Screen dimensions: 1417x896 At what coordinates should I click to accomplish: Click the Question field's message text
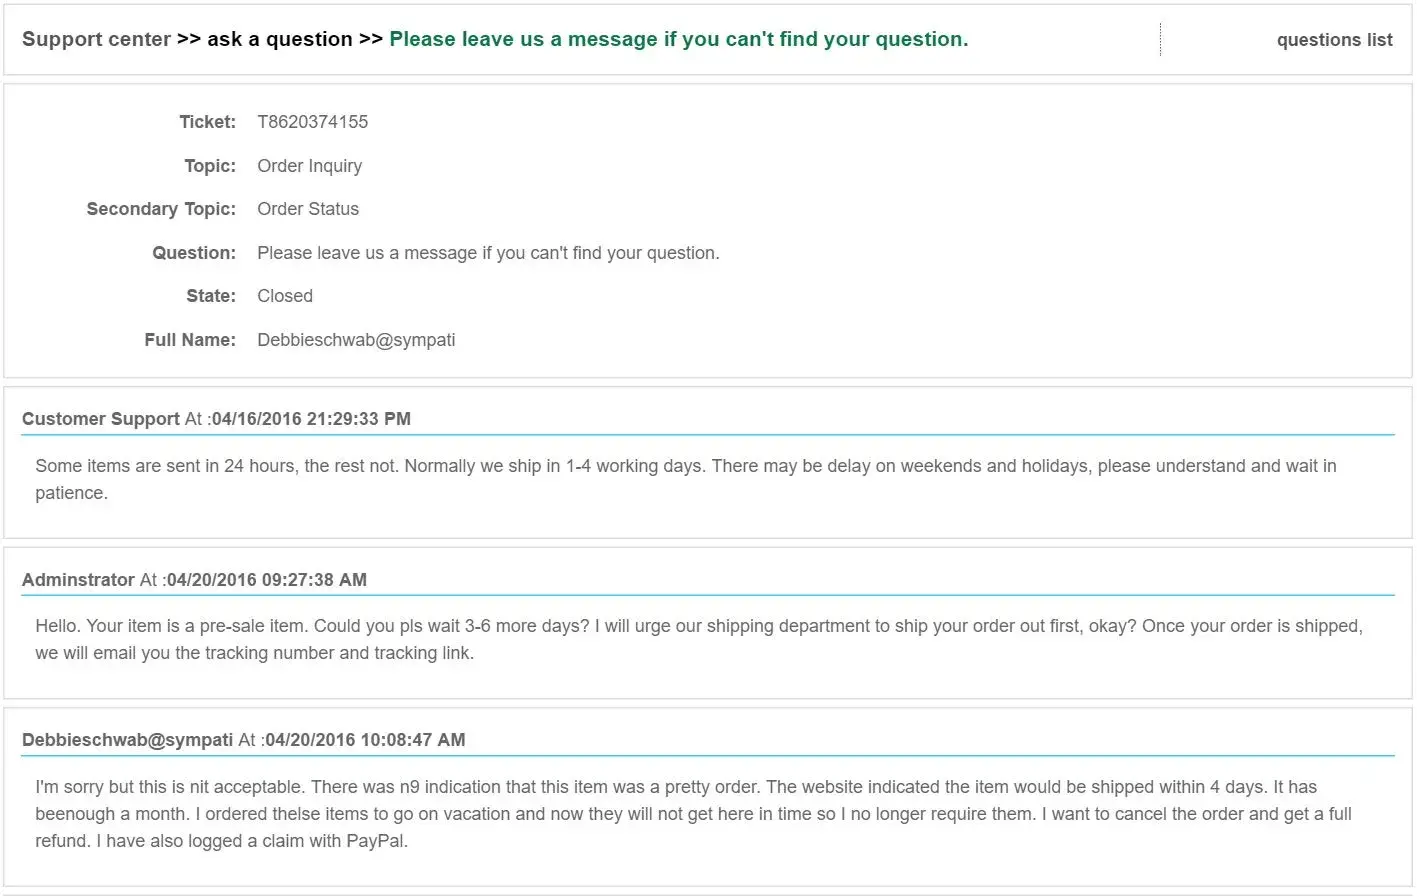pyautogui.click(x=488, y=253)
